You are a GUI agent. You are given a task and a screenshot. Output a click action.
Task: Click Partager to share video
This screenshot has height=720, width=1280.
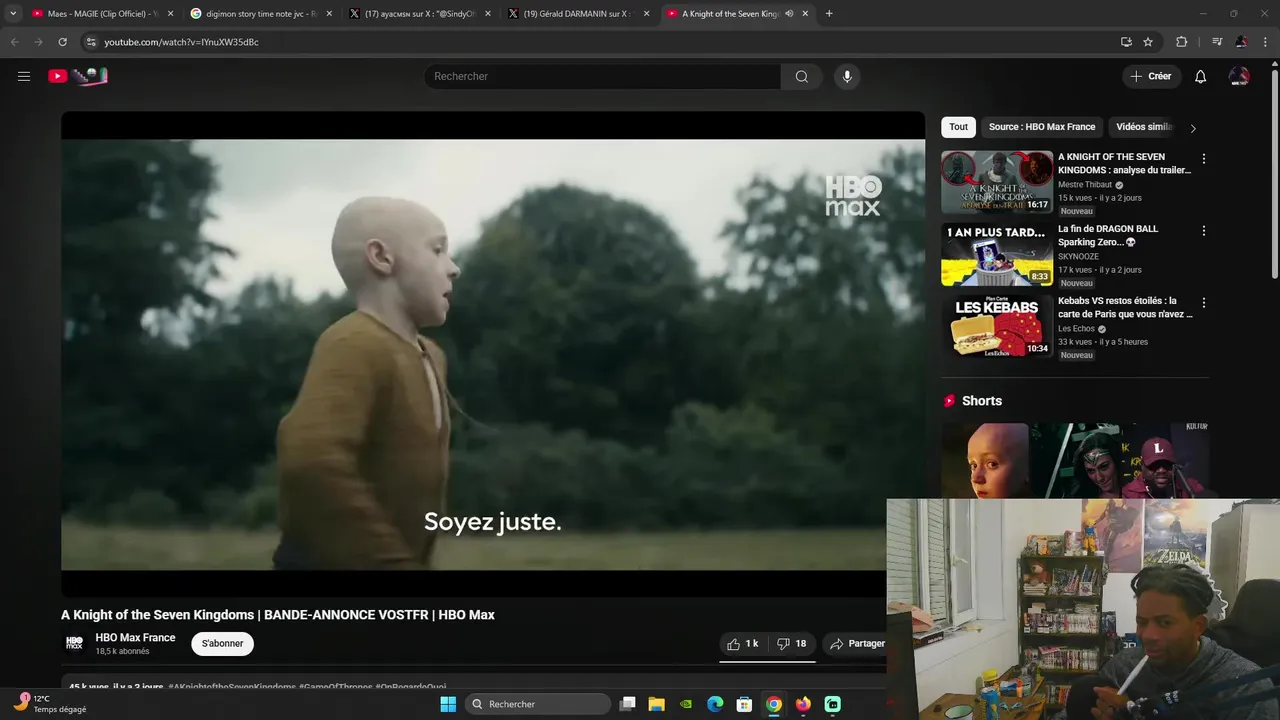[856, 644]
